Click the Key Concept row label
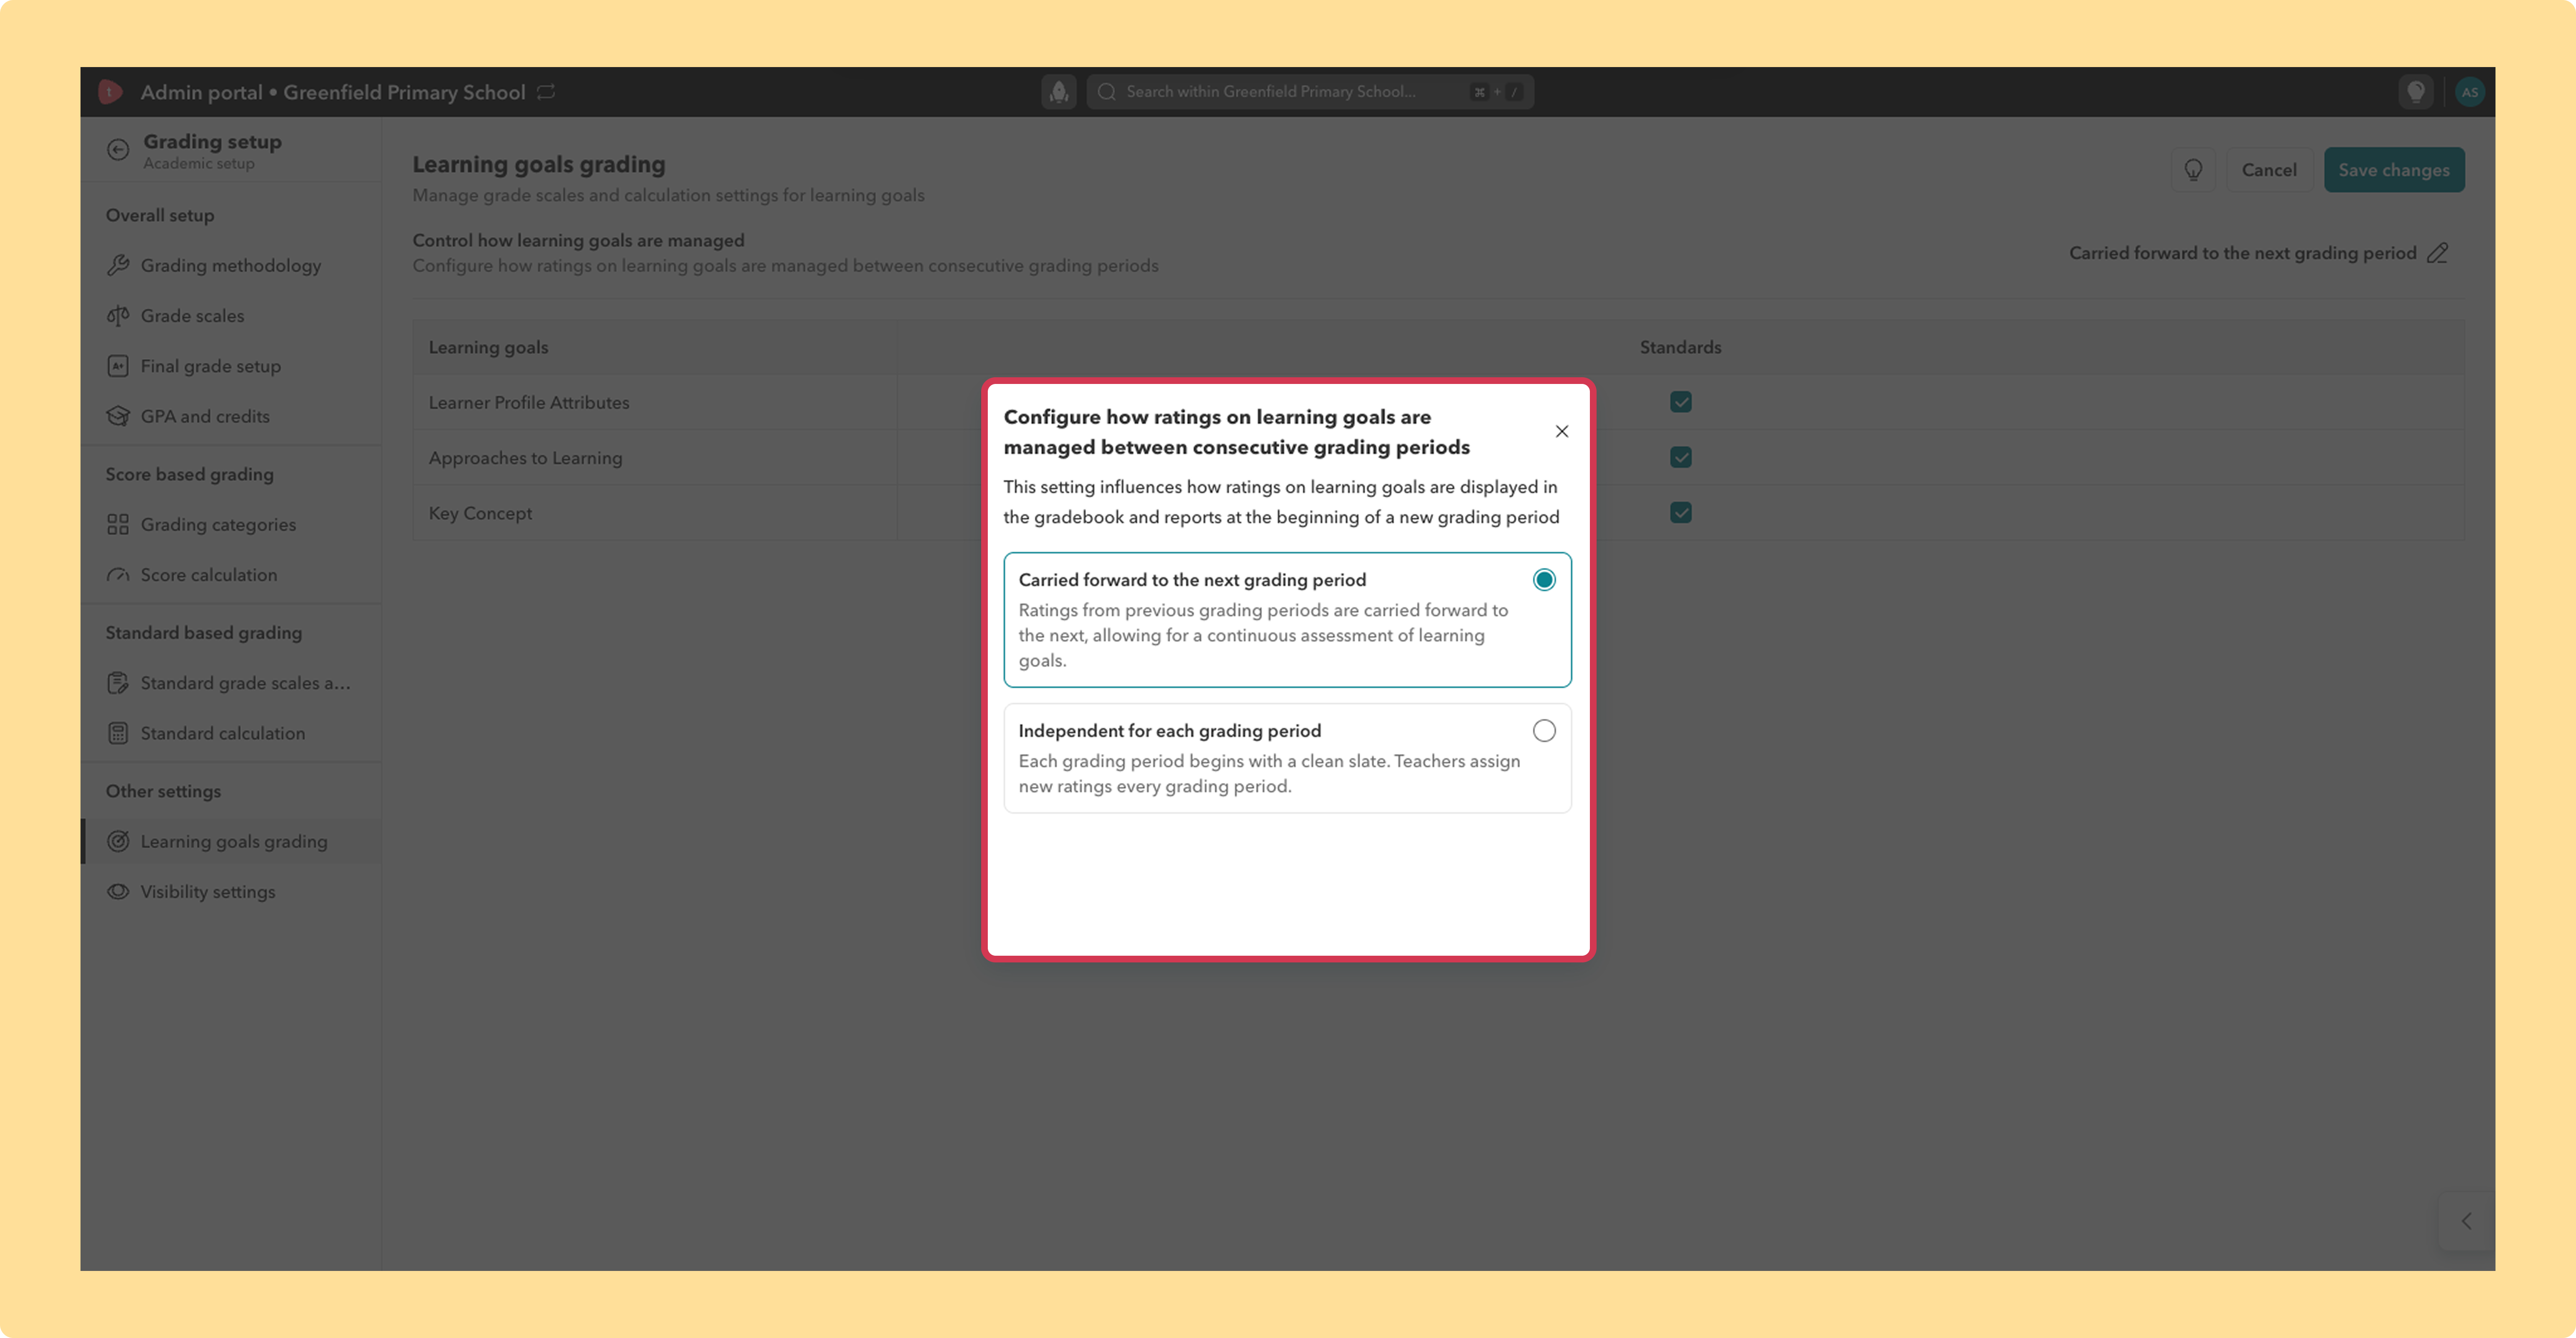 click(480, 513)
